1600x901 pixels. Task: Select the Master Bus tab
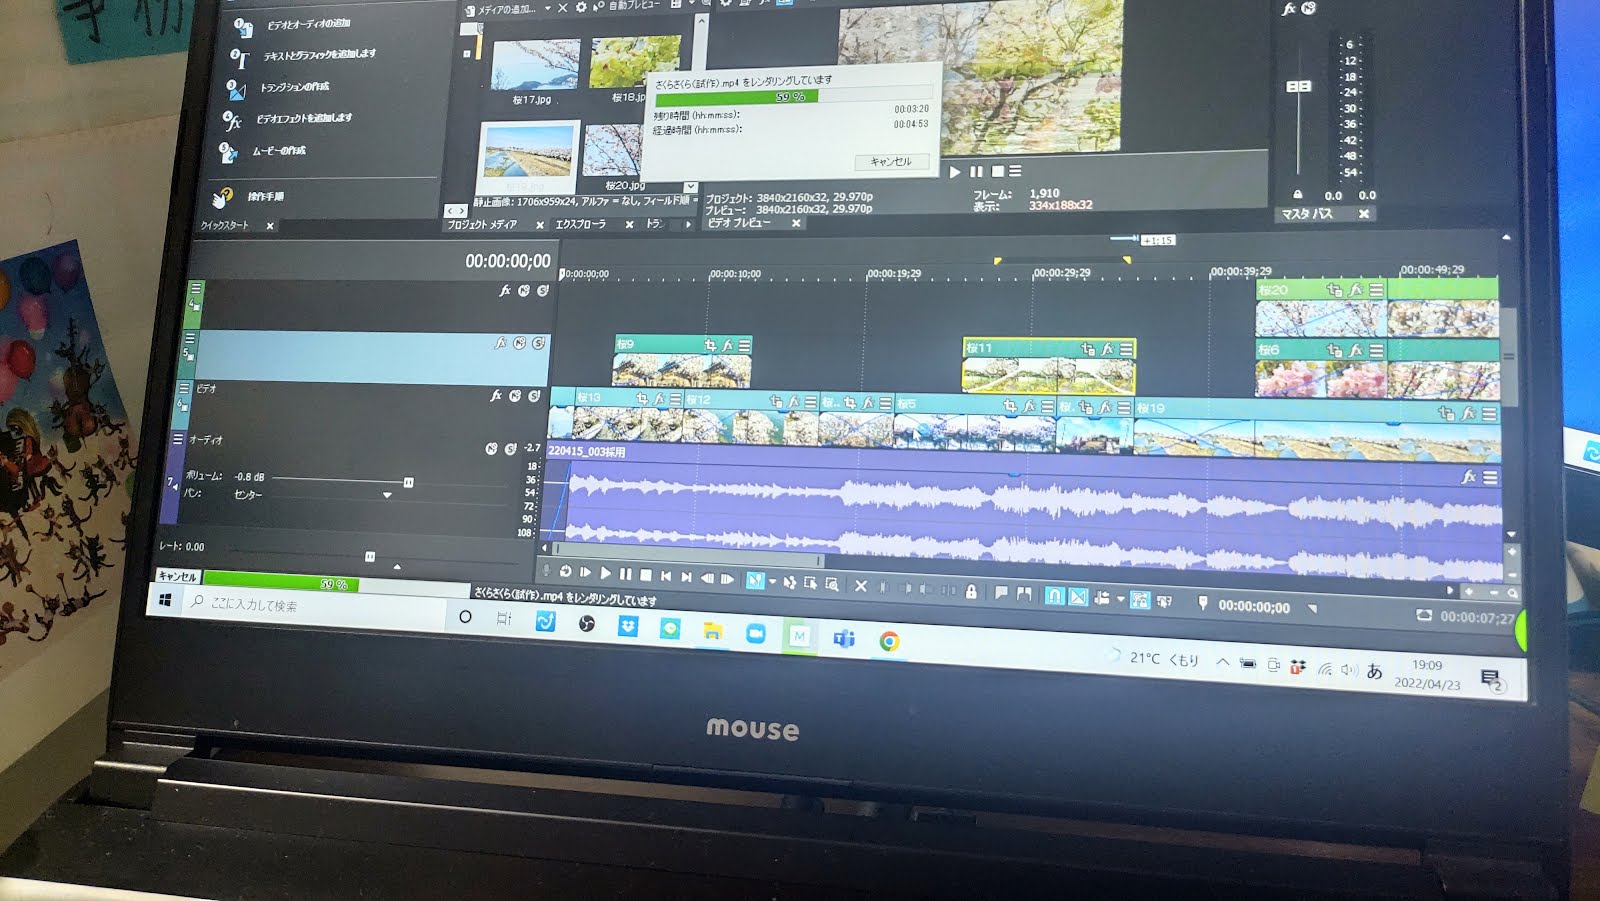1307,214
